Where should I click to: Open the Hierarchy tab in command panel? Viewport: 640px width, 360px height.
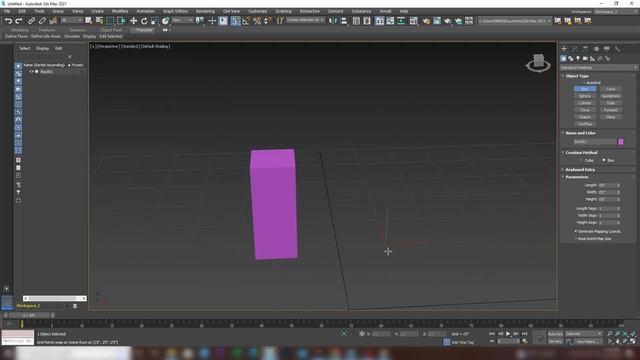point(585,49)
